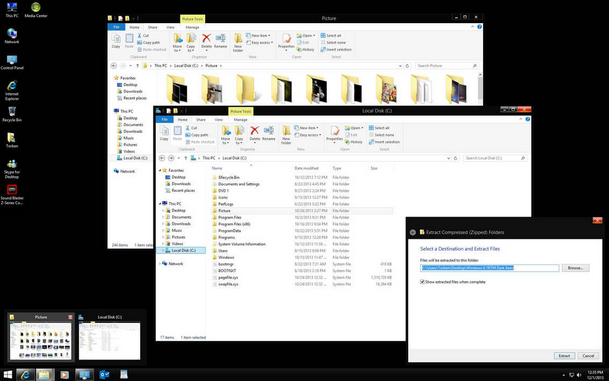Click New folder icon in Picture window ribbon

point(238,42)
